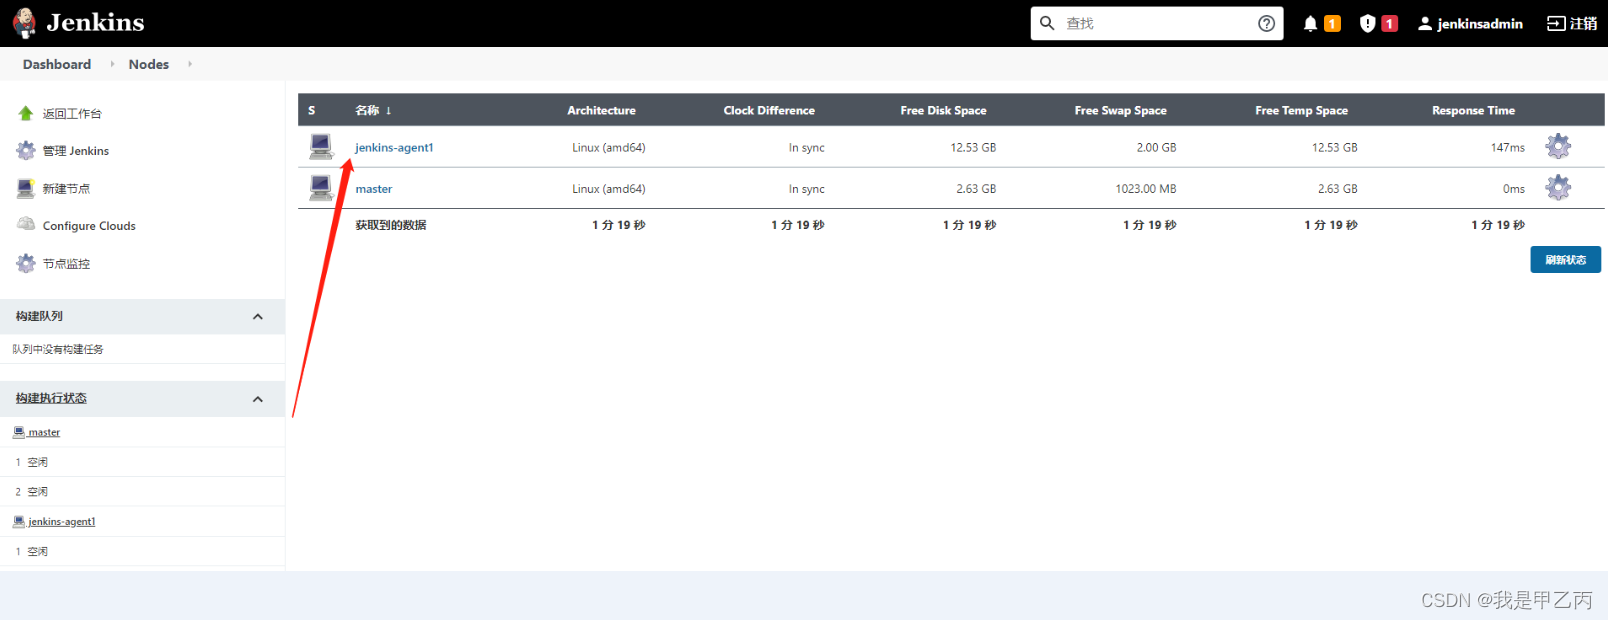Select the 12.53 GB free disk space cell
Screen dimensions: 1608x620
(973, 147)
